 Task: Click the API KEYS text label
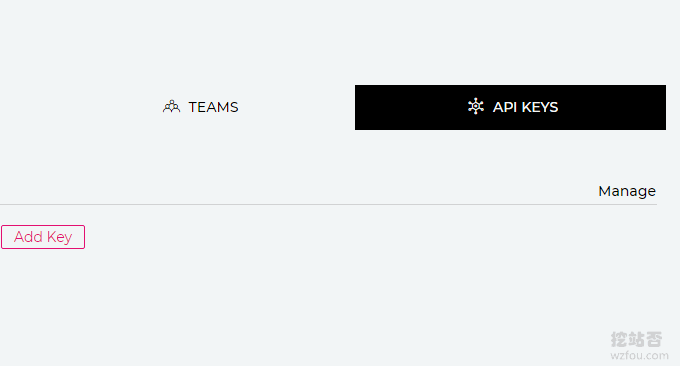click(x=525, y=107)
